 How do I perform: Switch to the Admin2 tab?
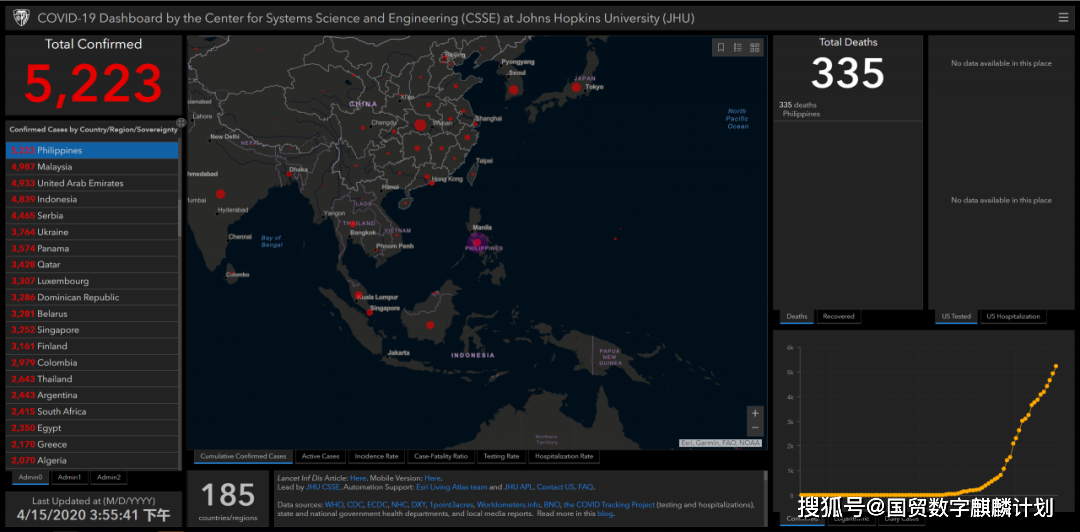tap(108, 477)
